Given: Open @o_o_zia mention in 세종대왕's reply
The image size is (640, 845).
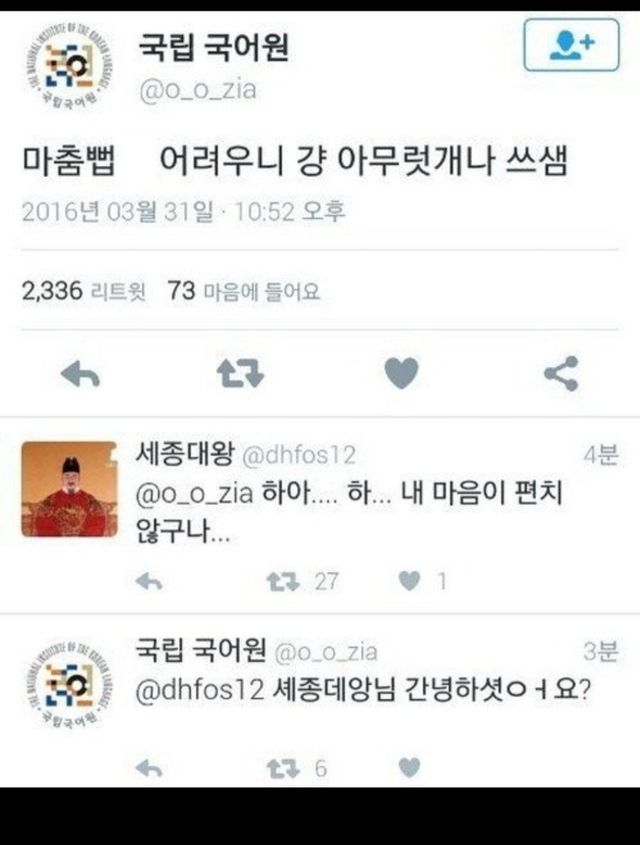Looking at the screenshot, I should point(194,494).
